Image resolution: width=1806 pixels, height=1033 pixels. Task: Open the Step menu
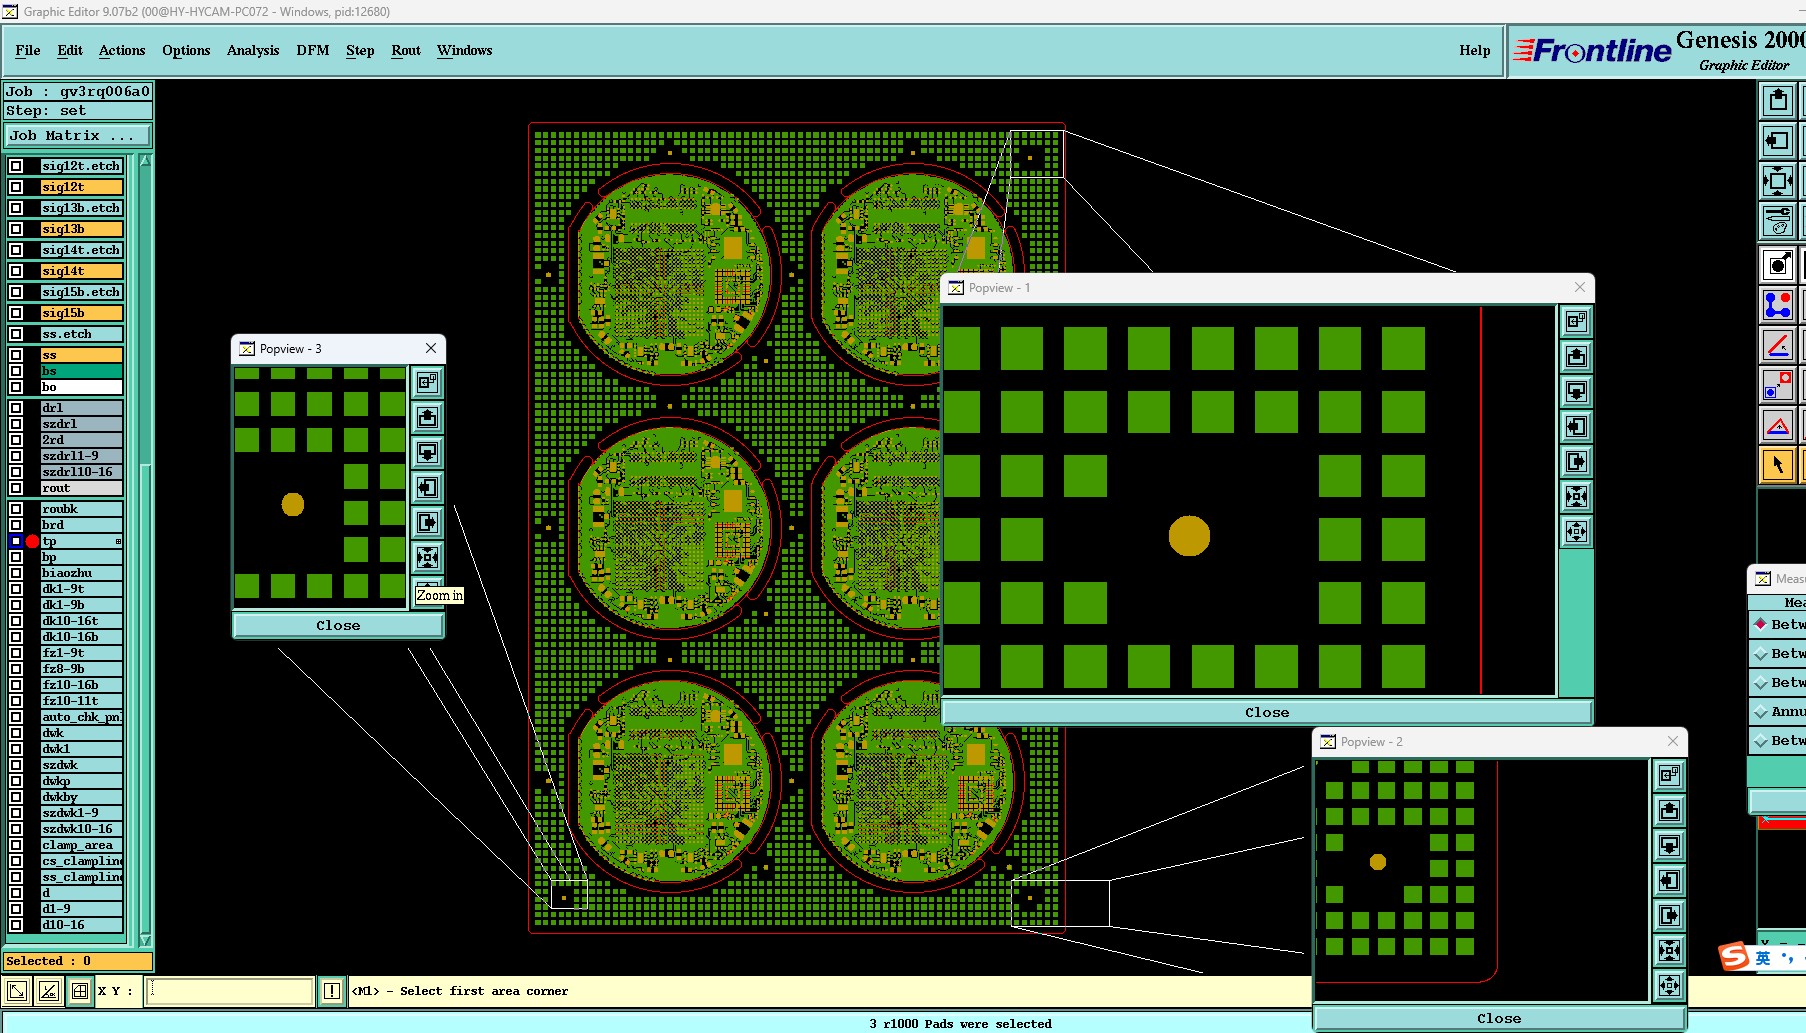tap(360, 50)
